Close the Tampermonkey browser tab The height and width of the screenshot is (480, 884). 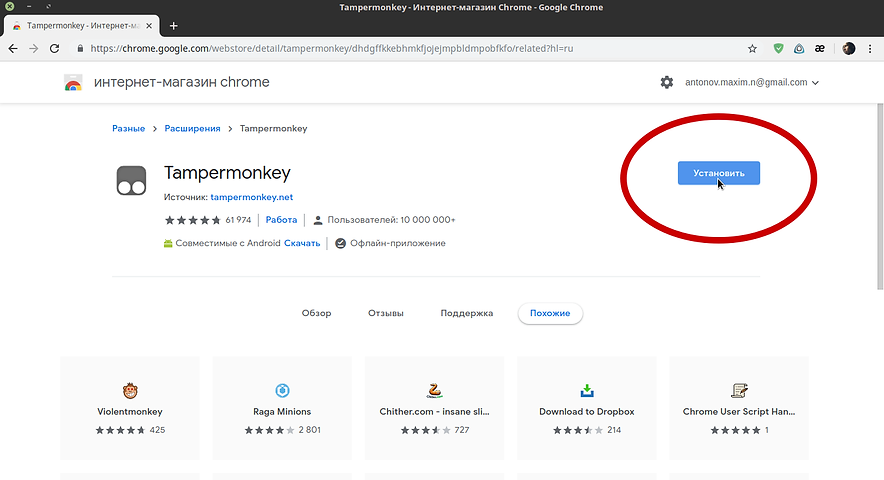click(x=149, y=26)
